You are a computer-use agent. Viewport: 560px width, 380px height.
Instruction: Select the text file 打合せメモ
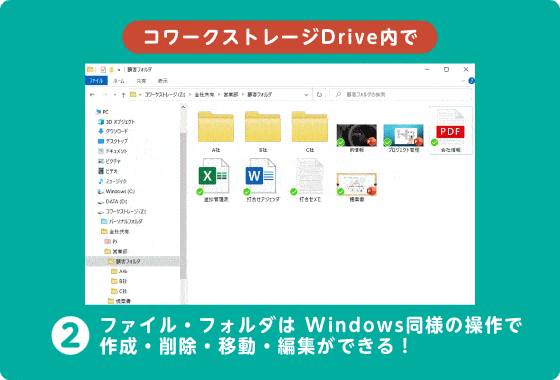pos(309,176)
